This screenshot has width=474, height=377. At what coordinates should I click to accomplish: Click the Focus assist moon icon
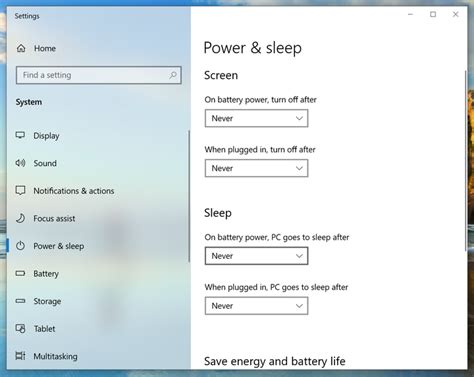coord(21,218)
